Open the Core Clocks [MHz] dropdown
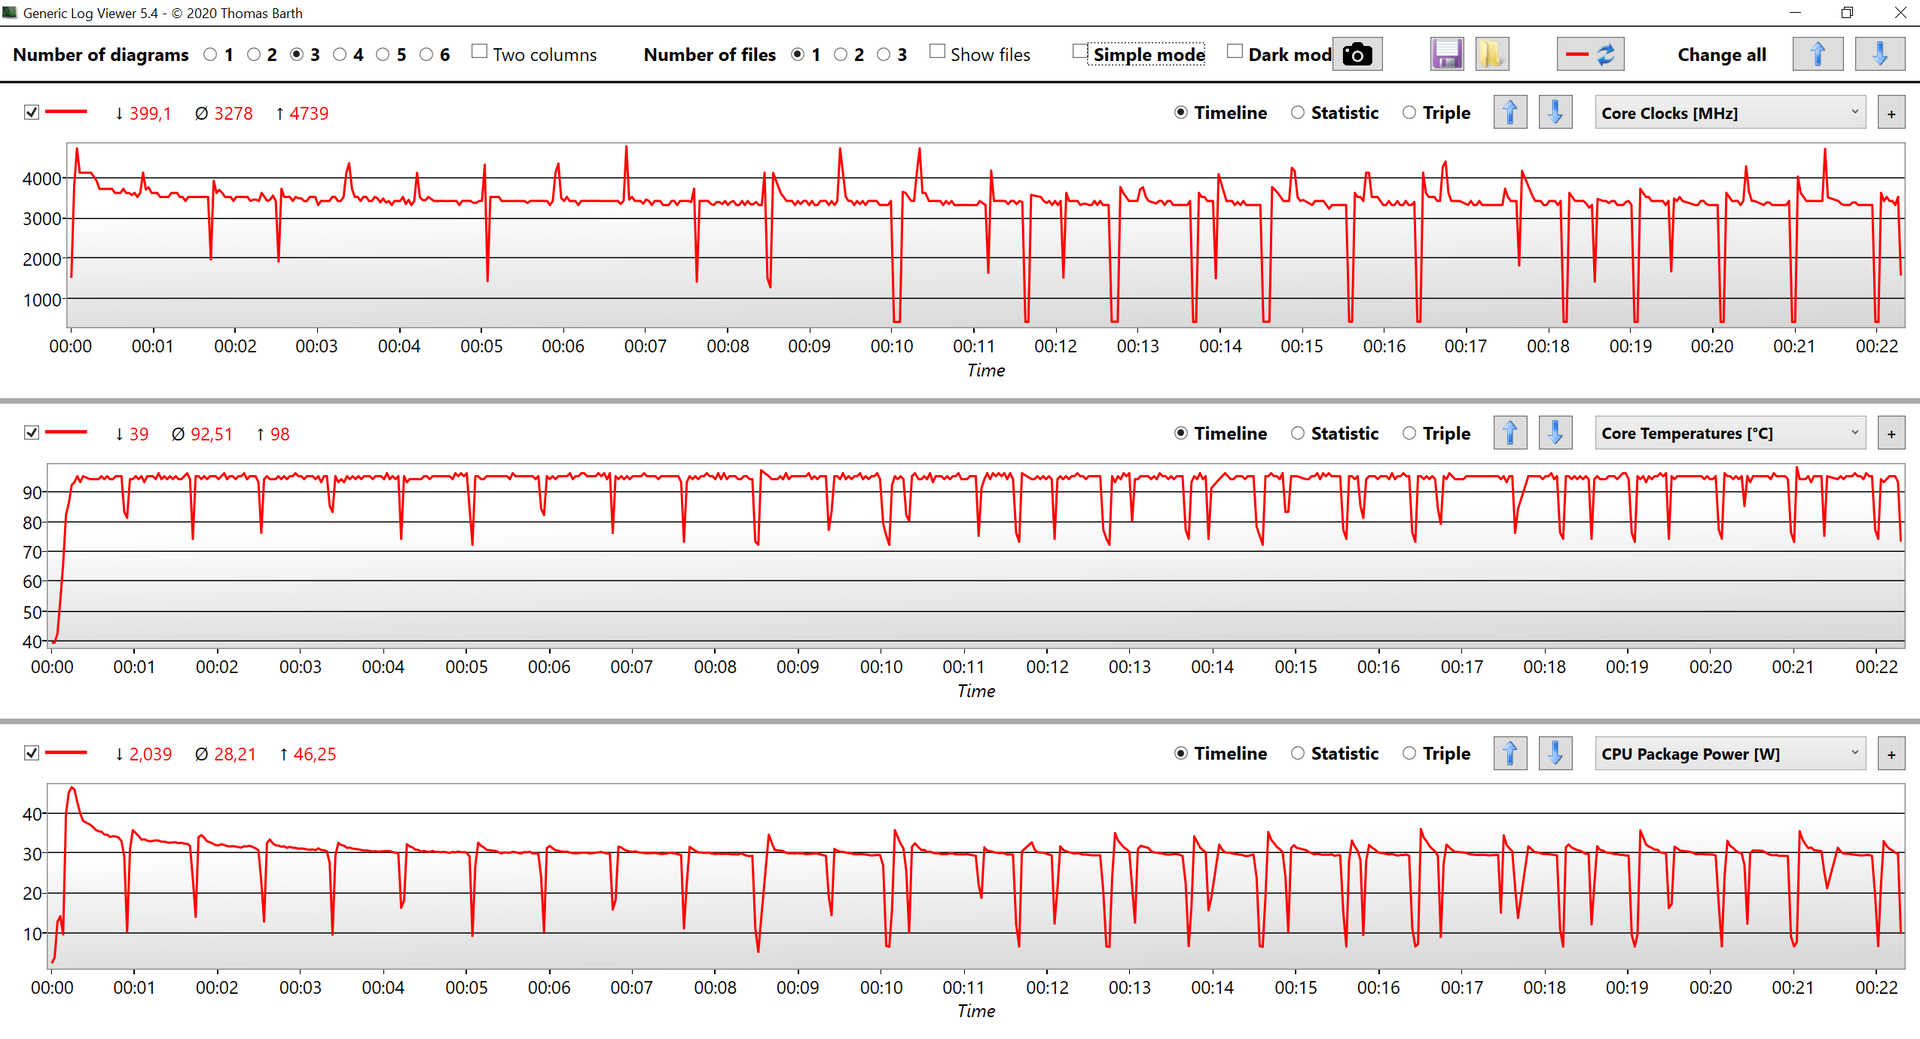1920x1039 pixels. coord(1730,113)
